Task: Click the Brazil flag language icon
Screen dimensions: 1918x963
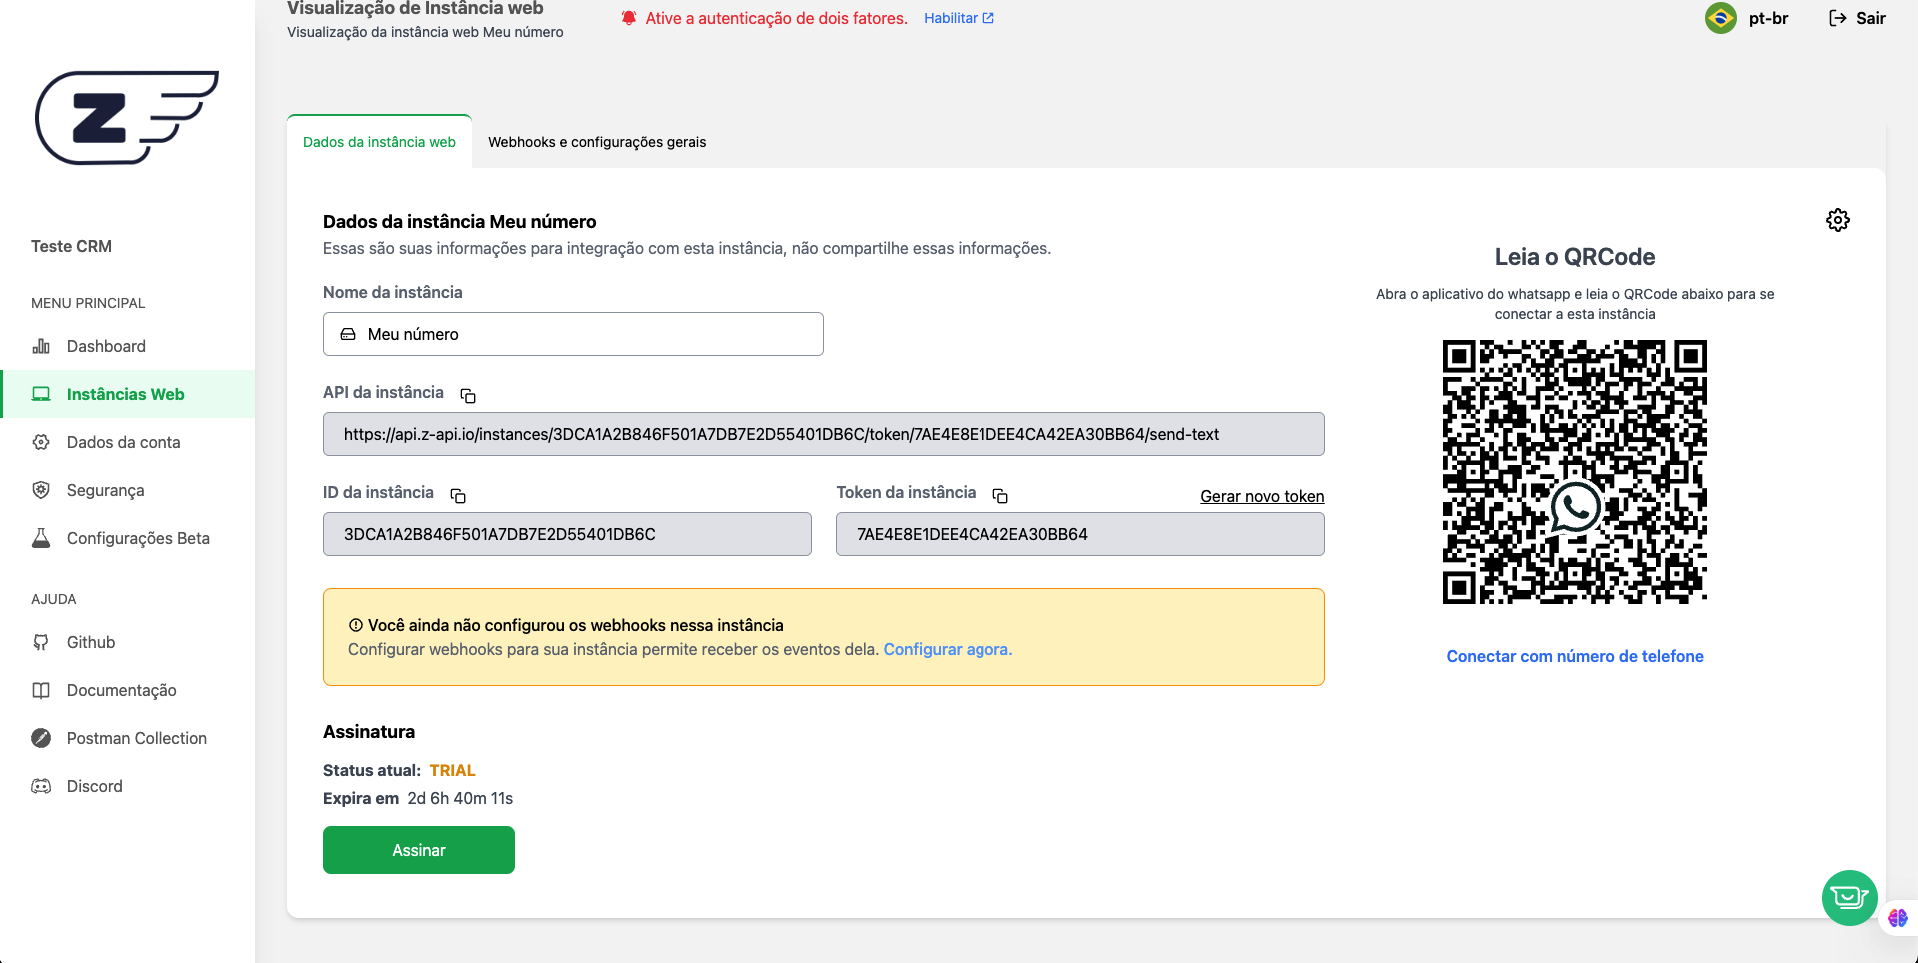Action: click(x=1721, y=18)
